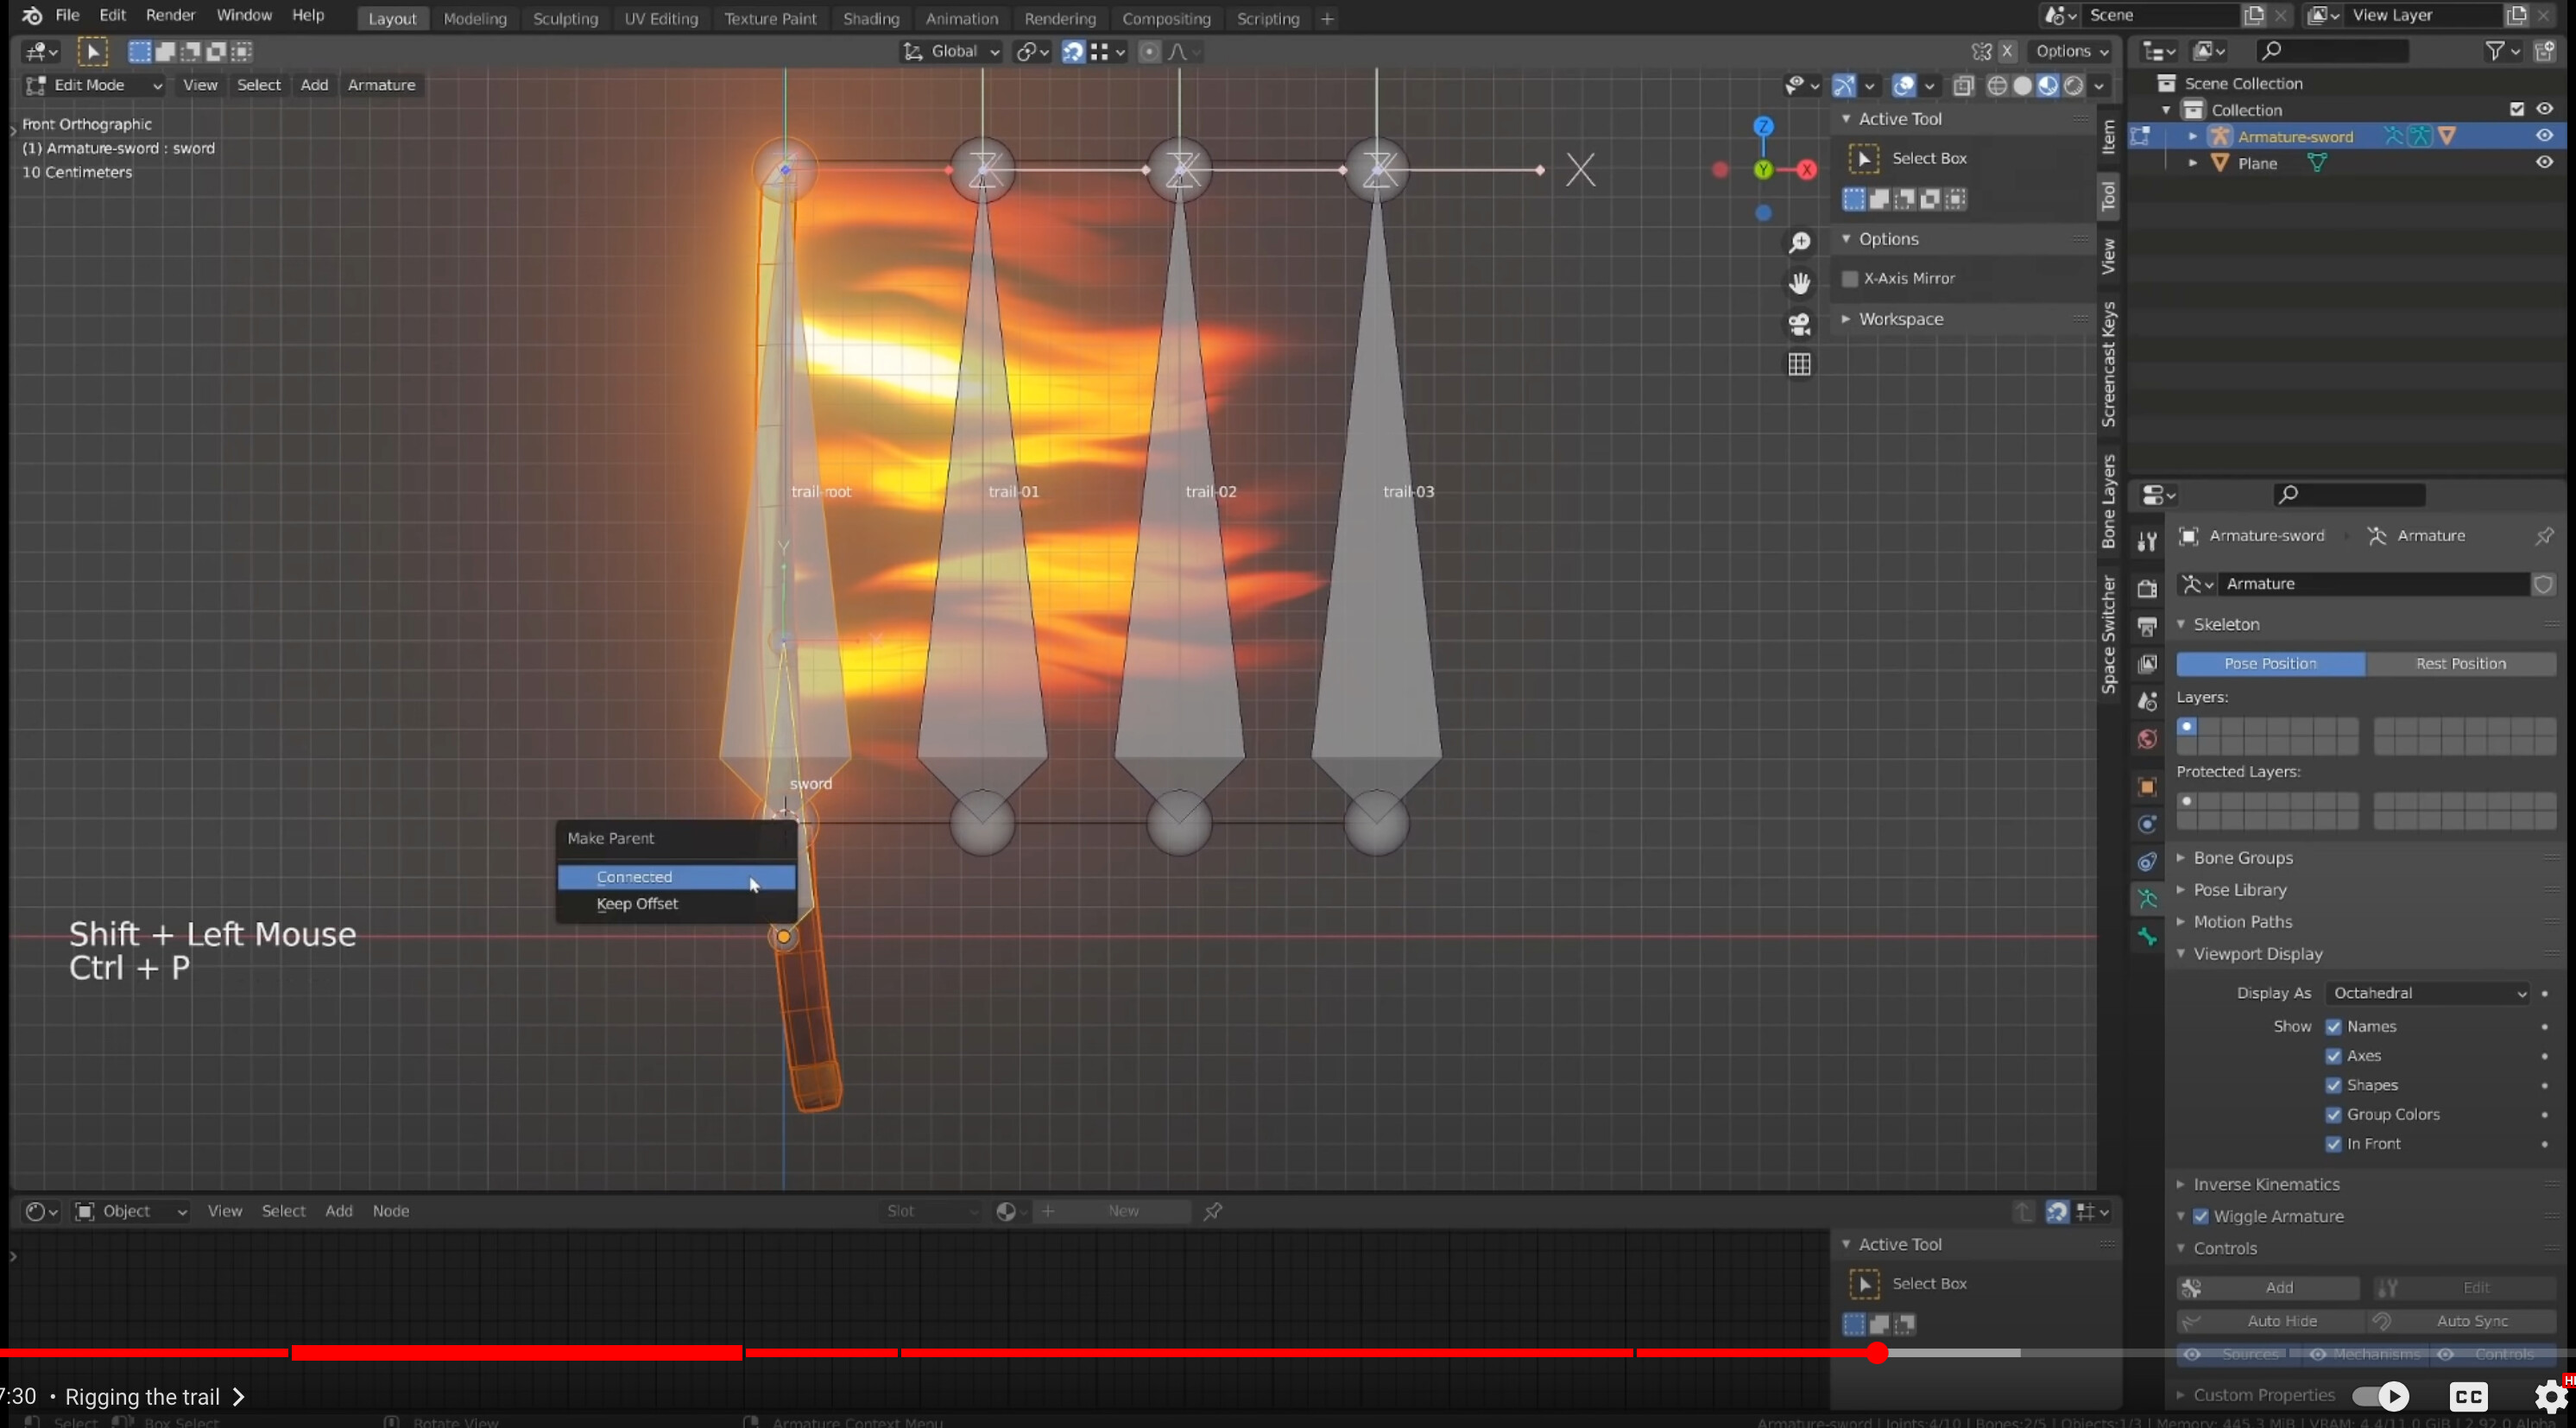Open the Global transform orientation dropdown
Image resolution: width=2576 pixels, height=1428 pixels.
click(x=951, y=52)
